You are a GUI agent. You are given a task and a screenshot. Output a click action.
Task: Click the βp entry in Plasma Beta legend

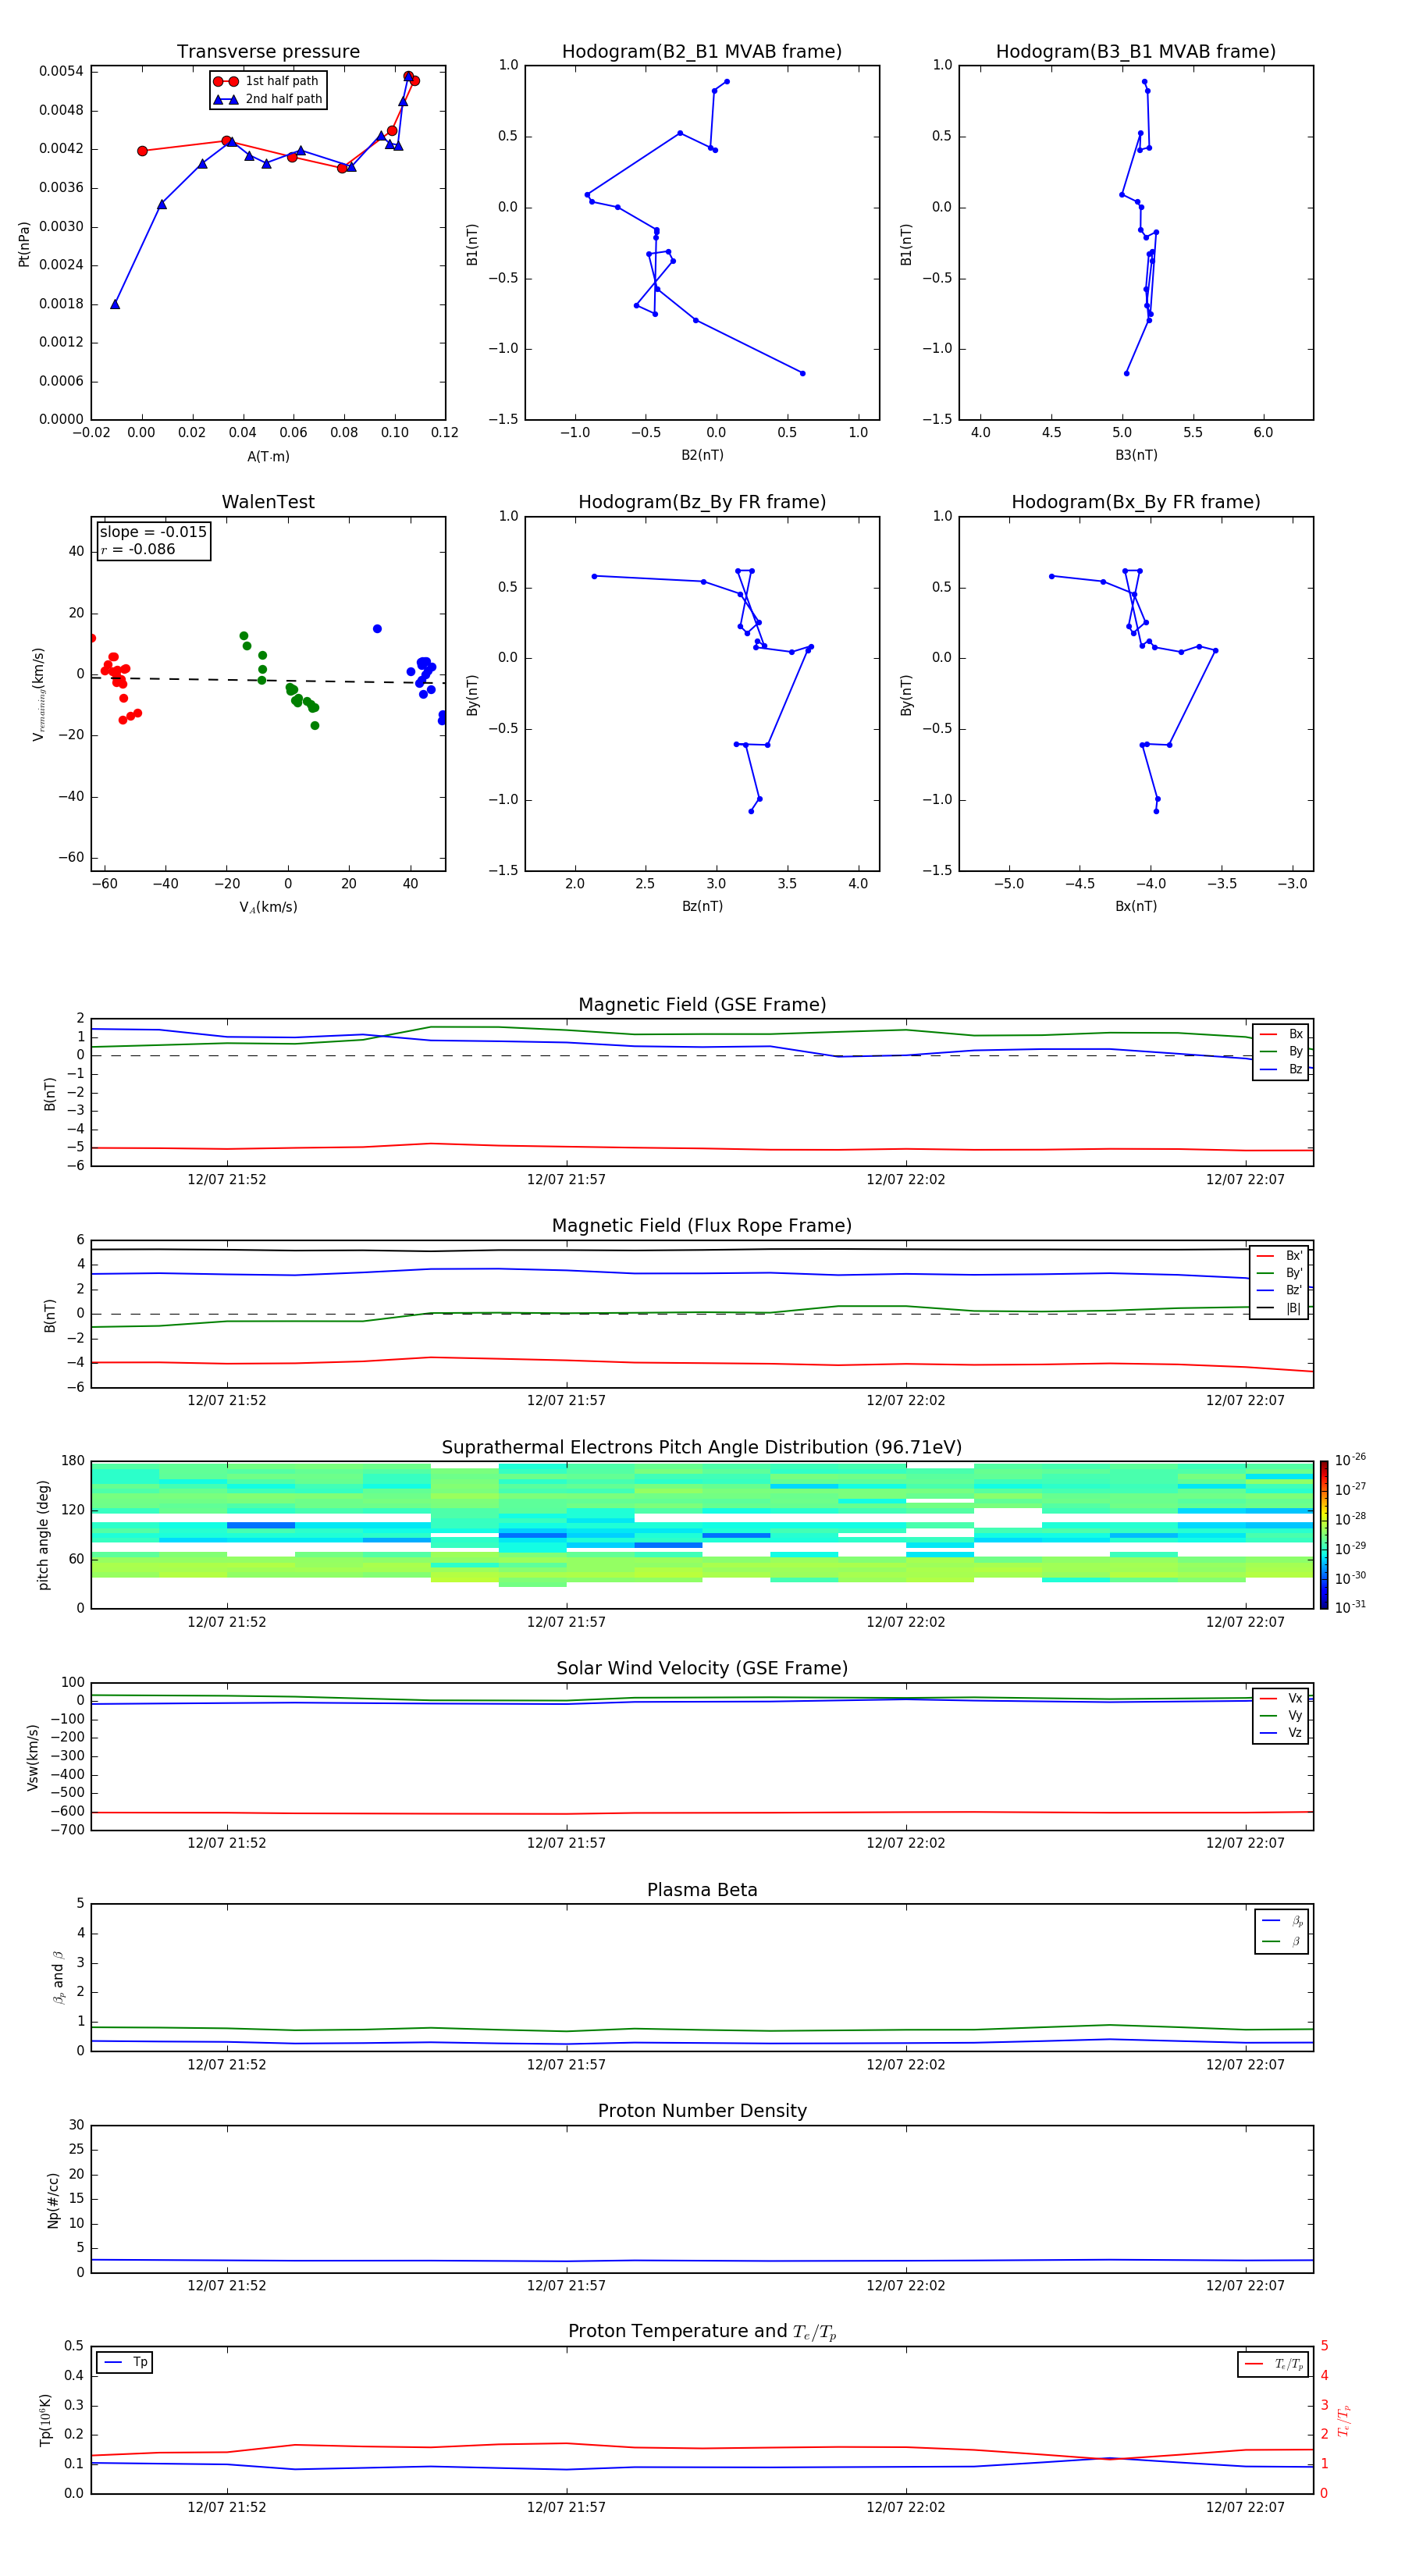[x=1282, y=1920]
